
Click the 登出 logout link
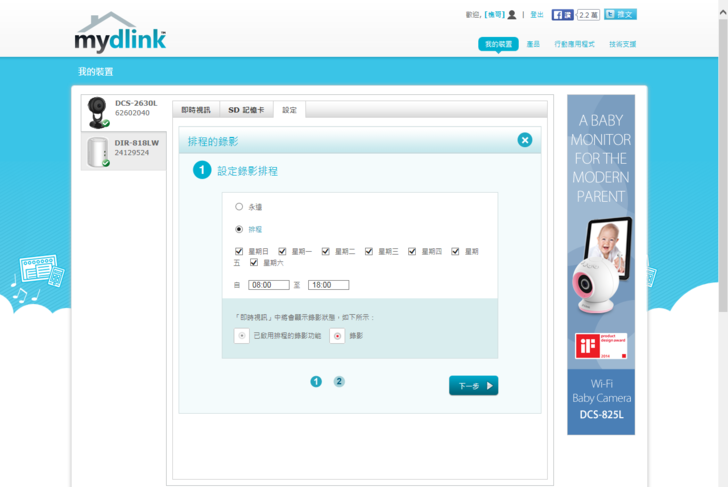click(x=537, y=15)
